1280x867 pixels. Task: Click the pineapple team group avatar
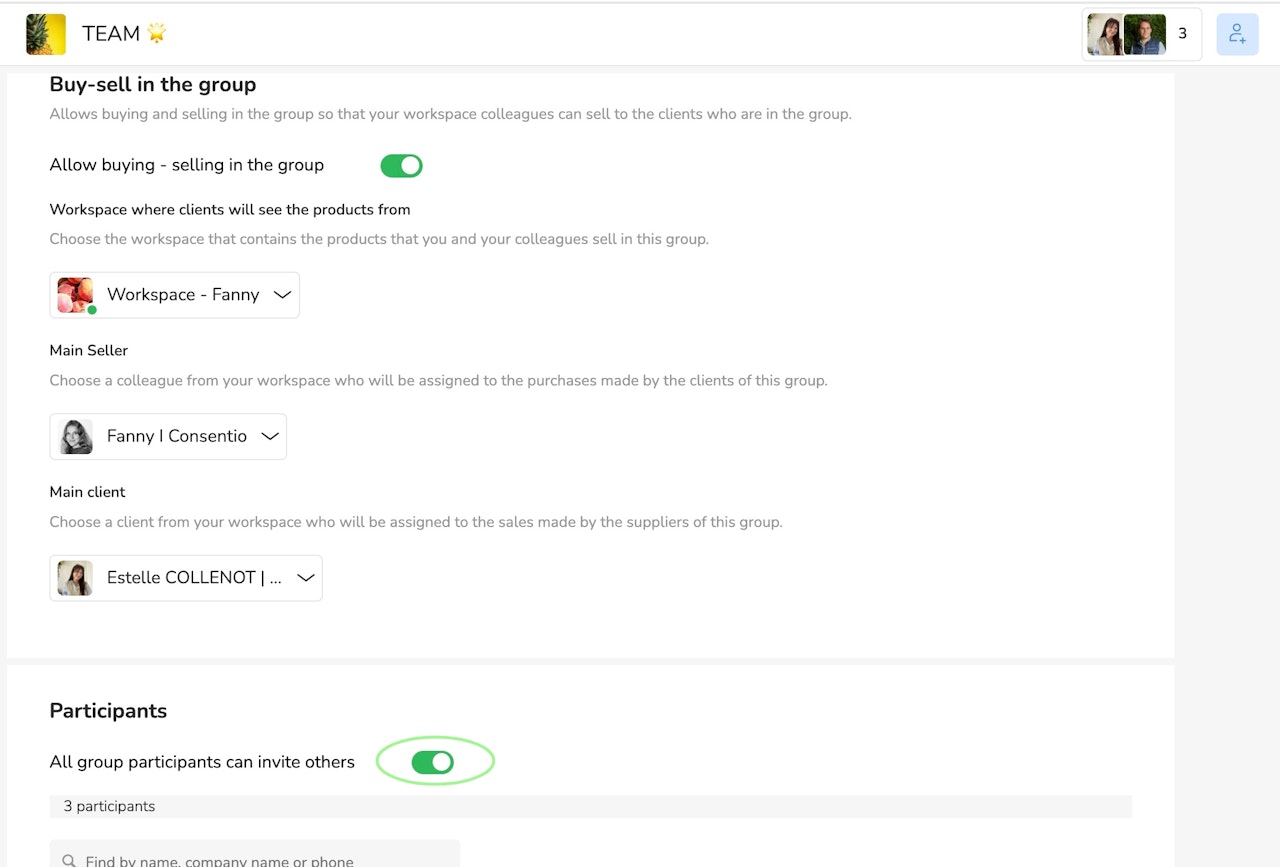point(46,34)
